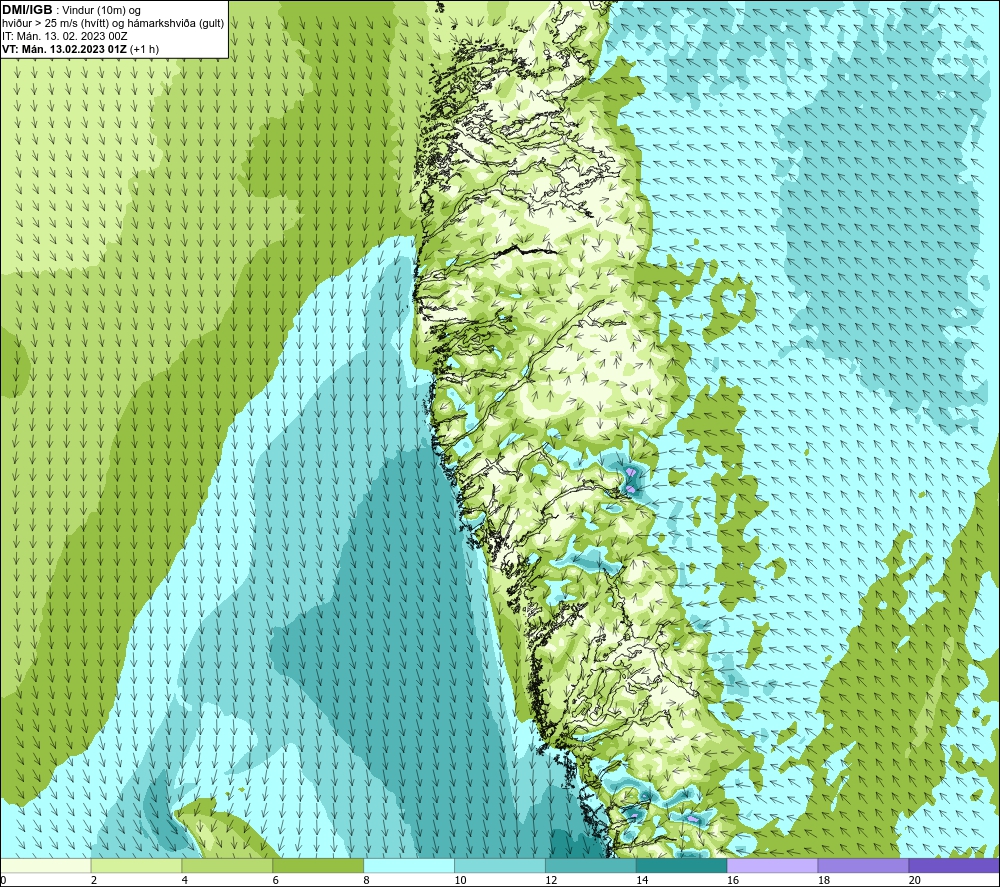Select the 18–20 purple legend swatch

864,865
